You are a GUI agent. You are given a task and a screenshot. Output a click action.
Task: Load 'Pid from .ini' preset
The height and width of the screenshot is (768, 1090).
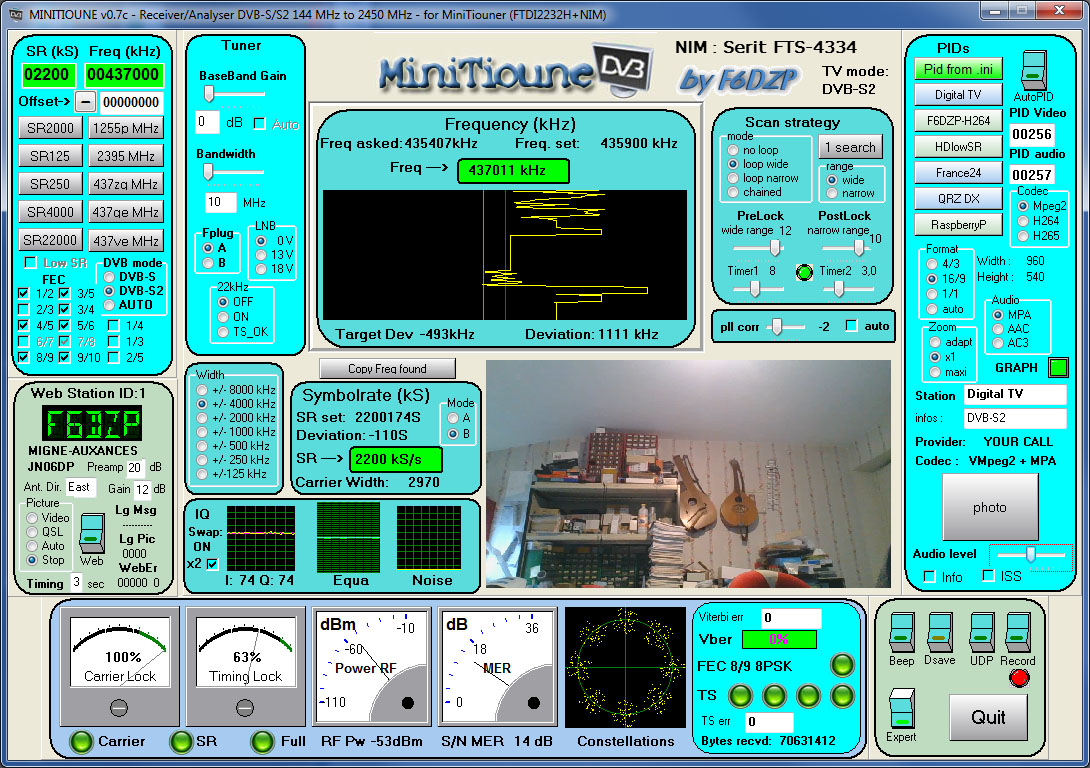tap(958, 70)
